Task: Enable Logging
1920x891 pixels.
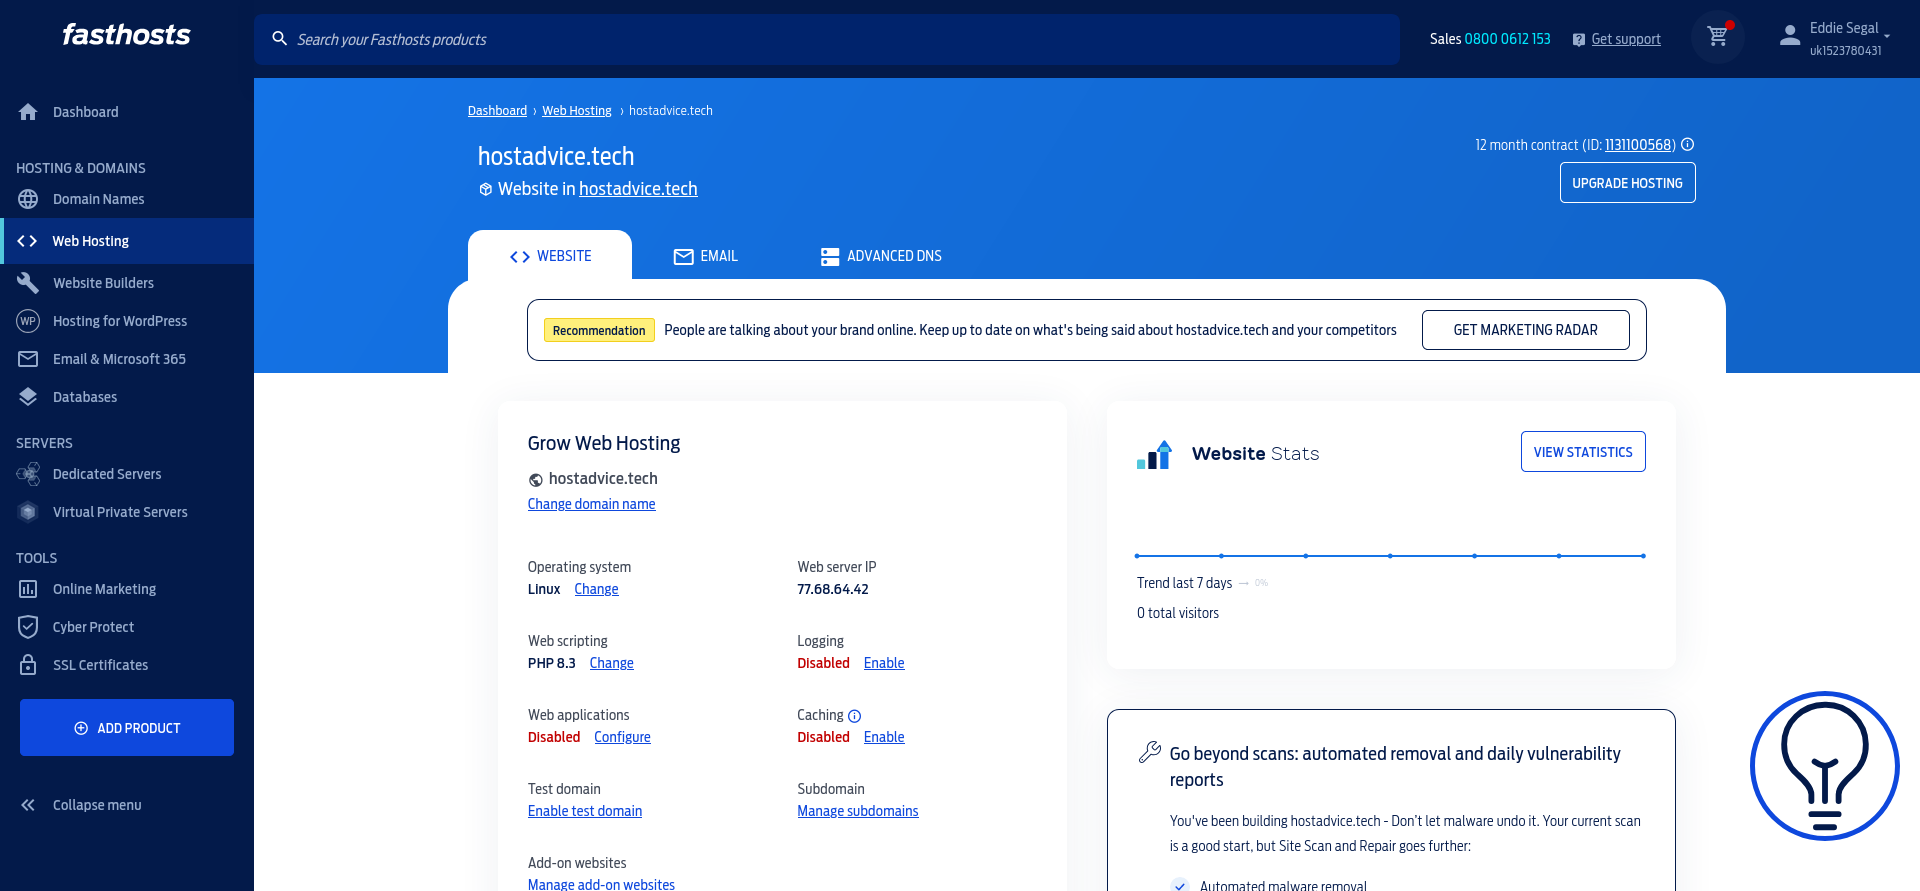Action: 884,663
